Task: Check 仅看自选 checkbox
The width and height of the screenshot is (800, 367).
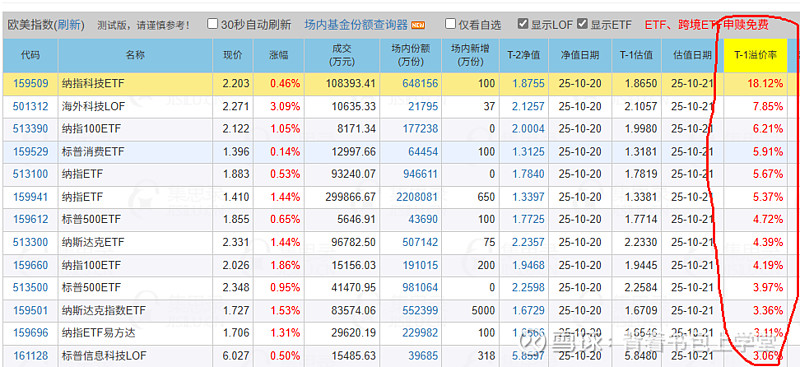Action: click(450, 24)
